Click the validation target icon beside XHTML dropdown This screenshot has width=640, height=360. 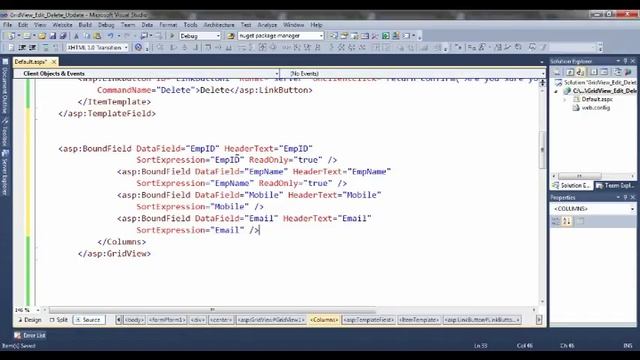pos(138,48)
